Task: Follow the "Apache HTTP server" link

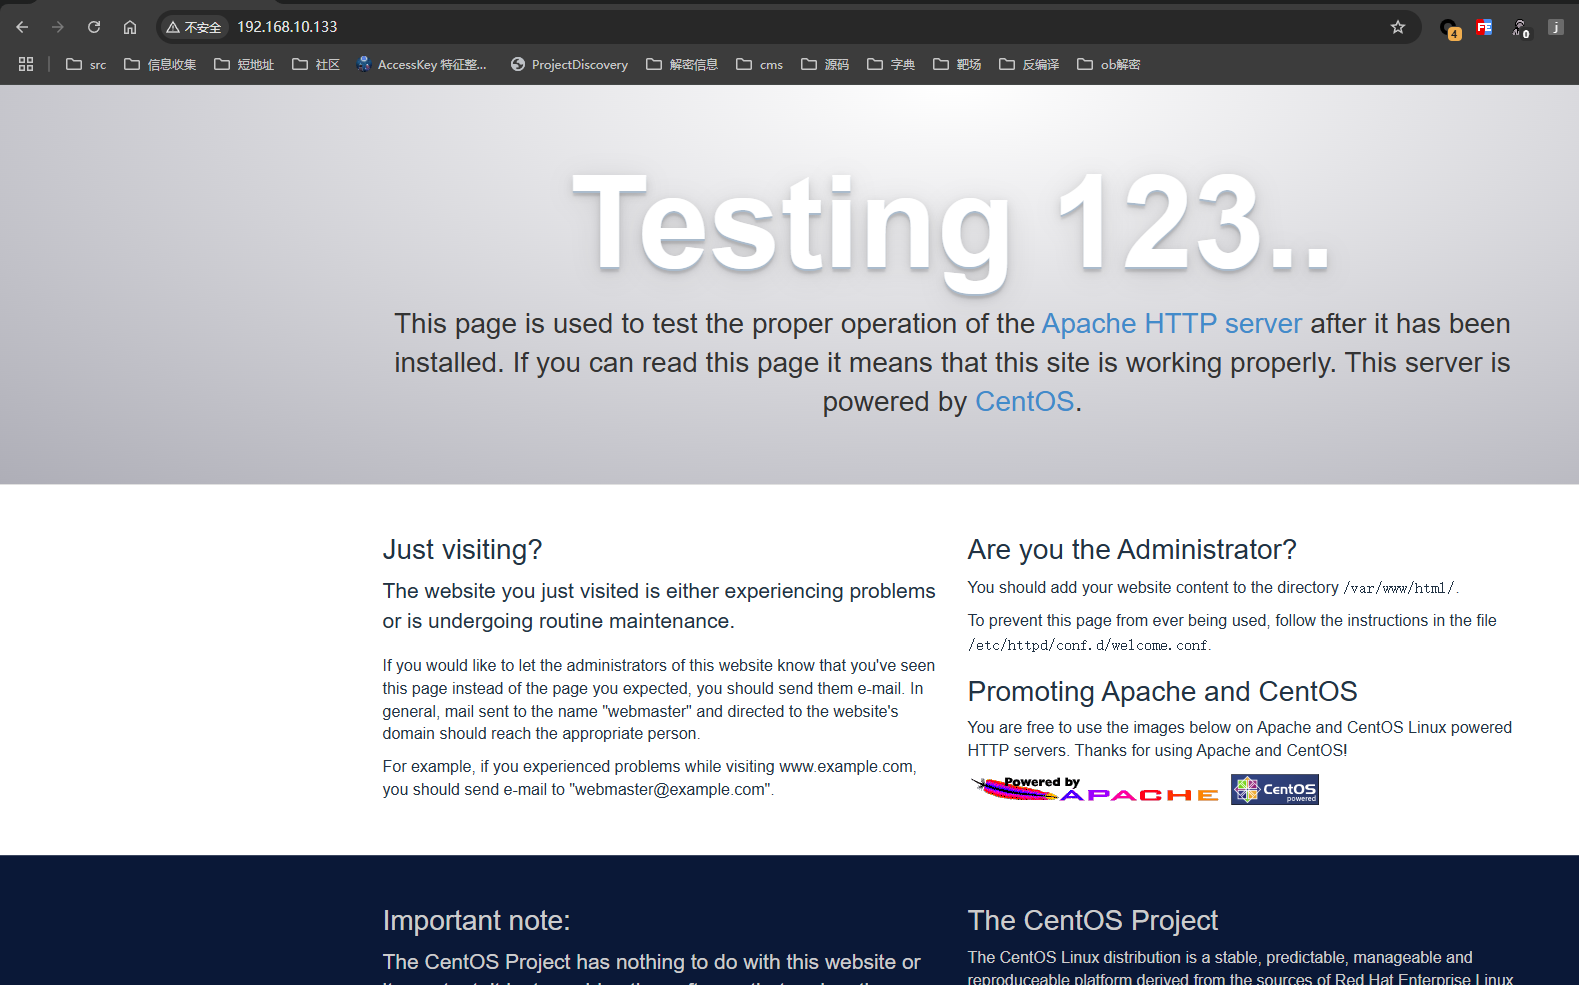Action: (x=1171, y=324)
